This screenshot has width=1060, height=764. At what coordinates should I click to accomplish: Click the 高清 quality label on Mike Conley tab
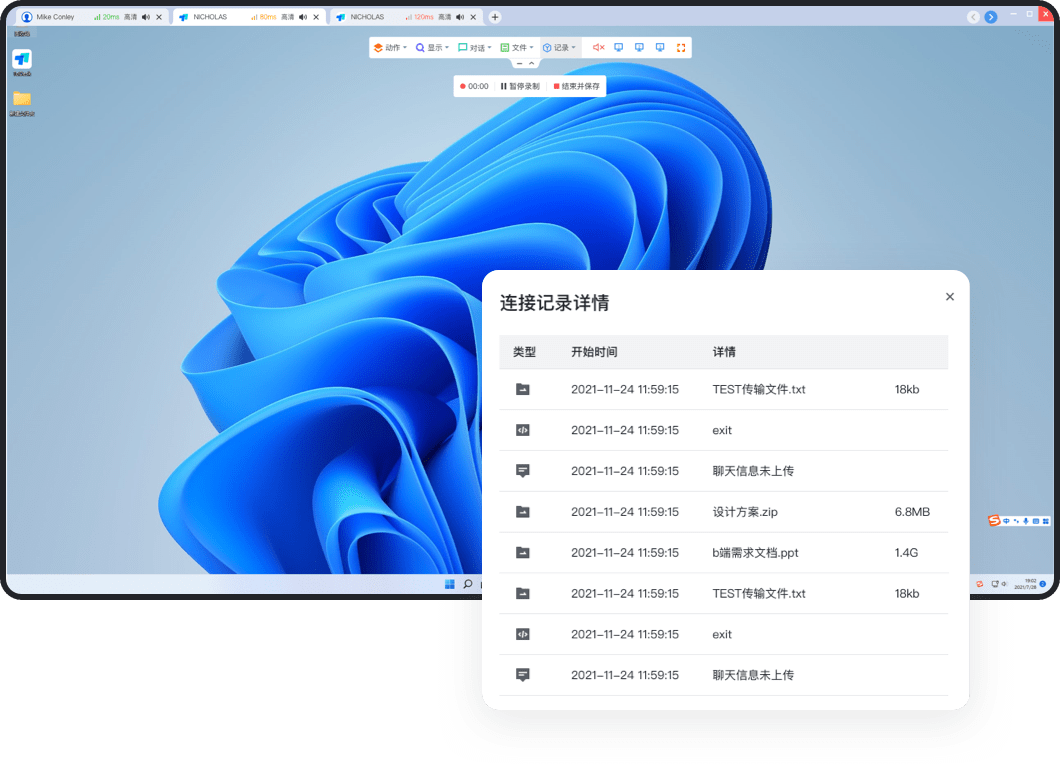(130, 17)
